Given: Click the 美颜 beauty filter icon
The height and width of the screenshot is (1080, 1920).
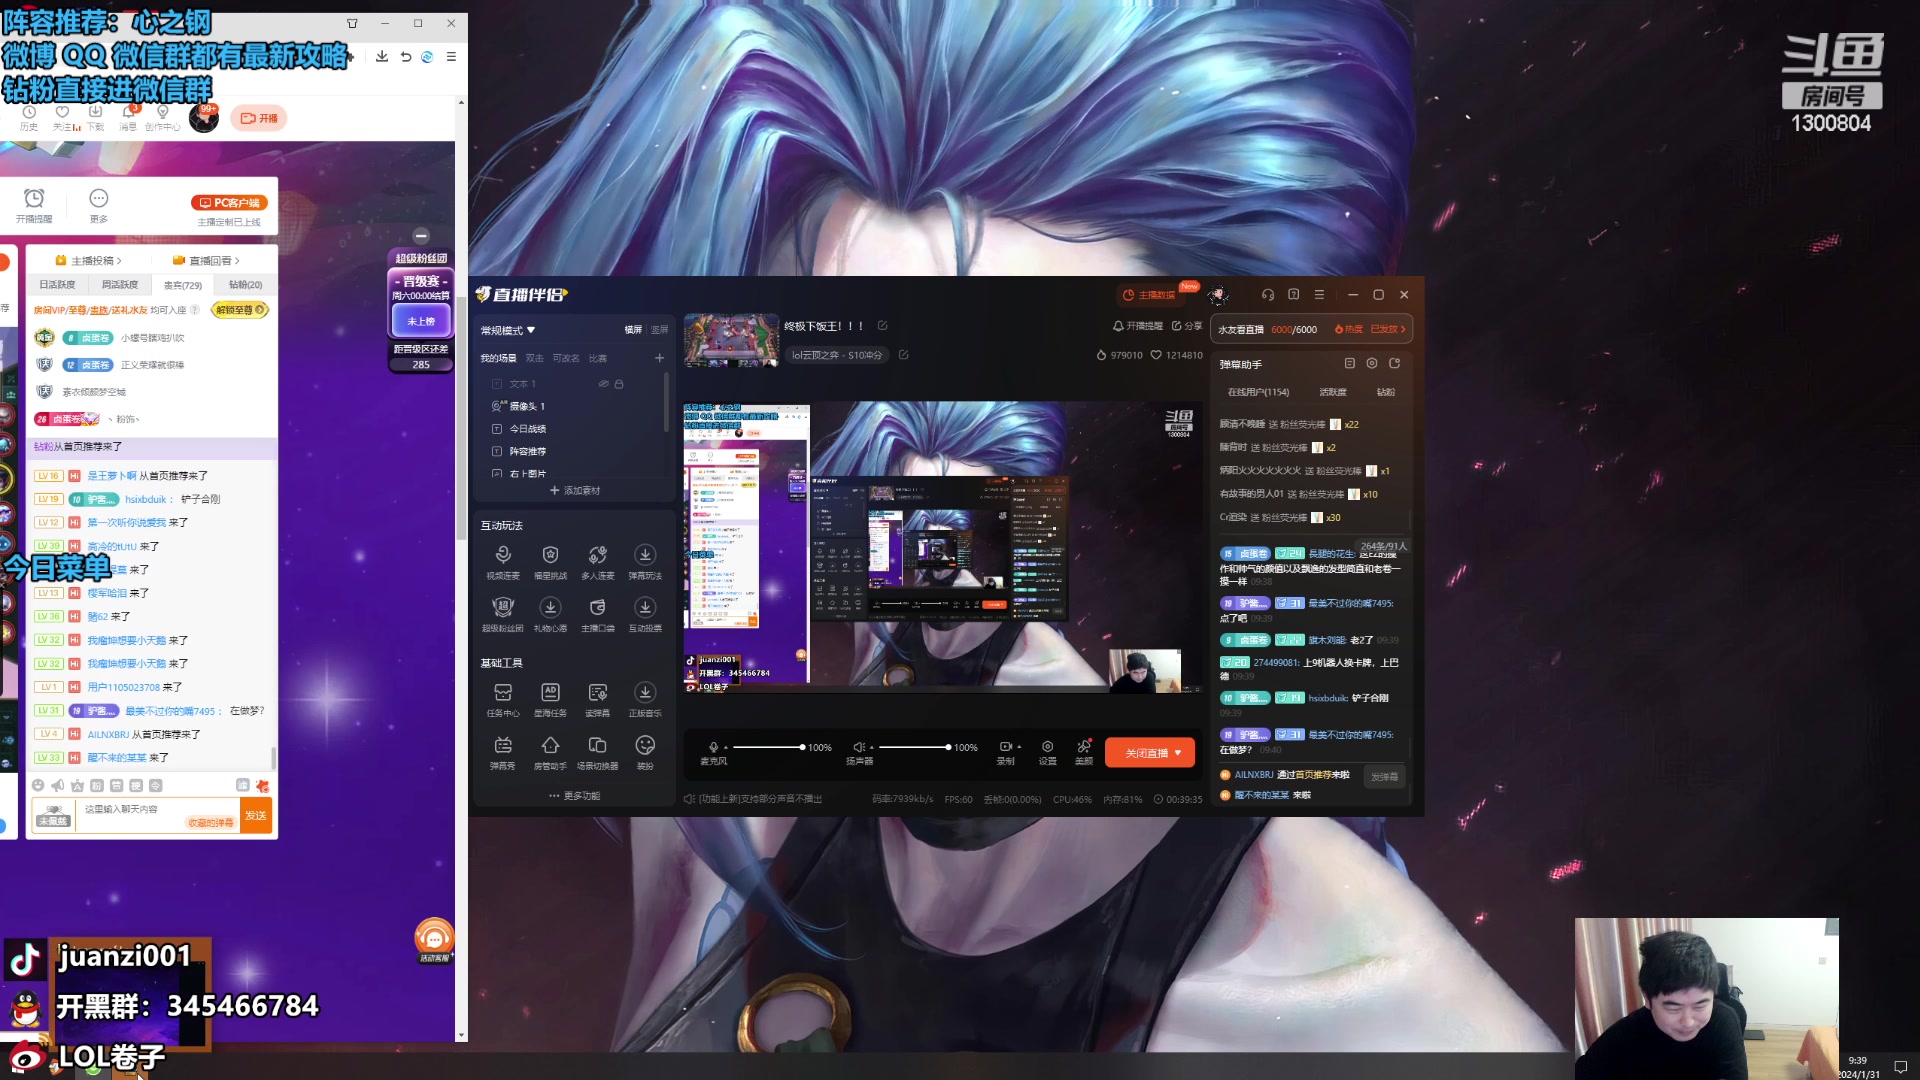Looking at the screenshot, I should (1084, 748).
